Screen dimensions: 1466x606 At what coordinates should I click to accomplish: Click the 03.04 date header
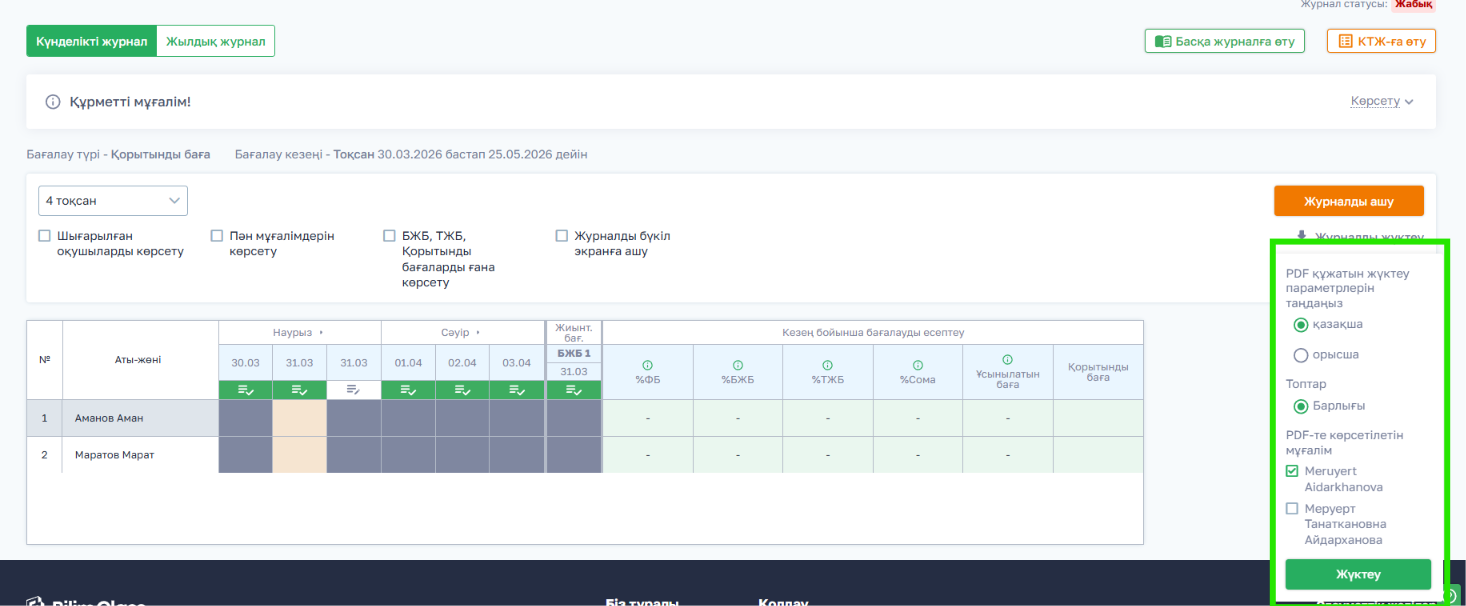point(516,363)
